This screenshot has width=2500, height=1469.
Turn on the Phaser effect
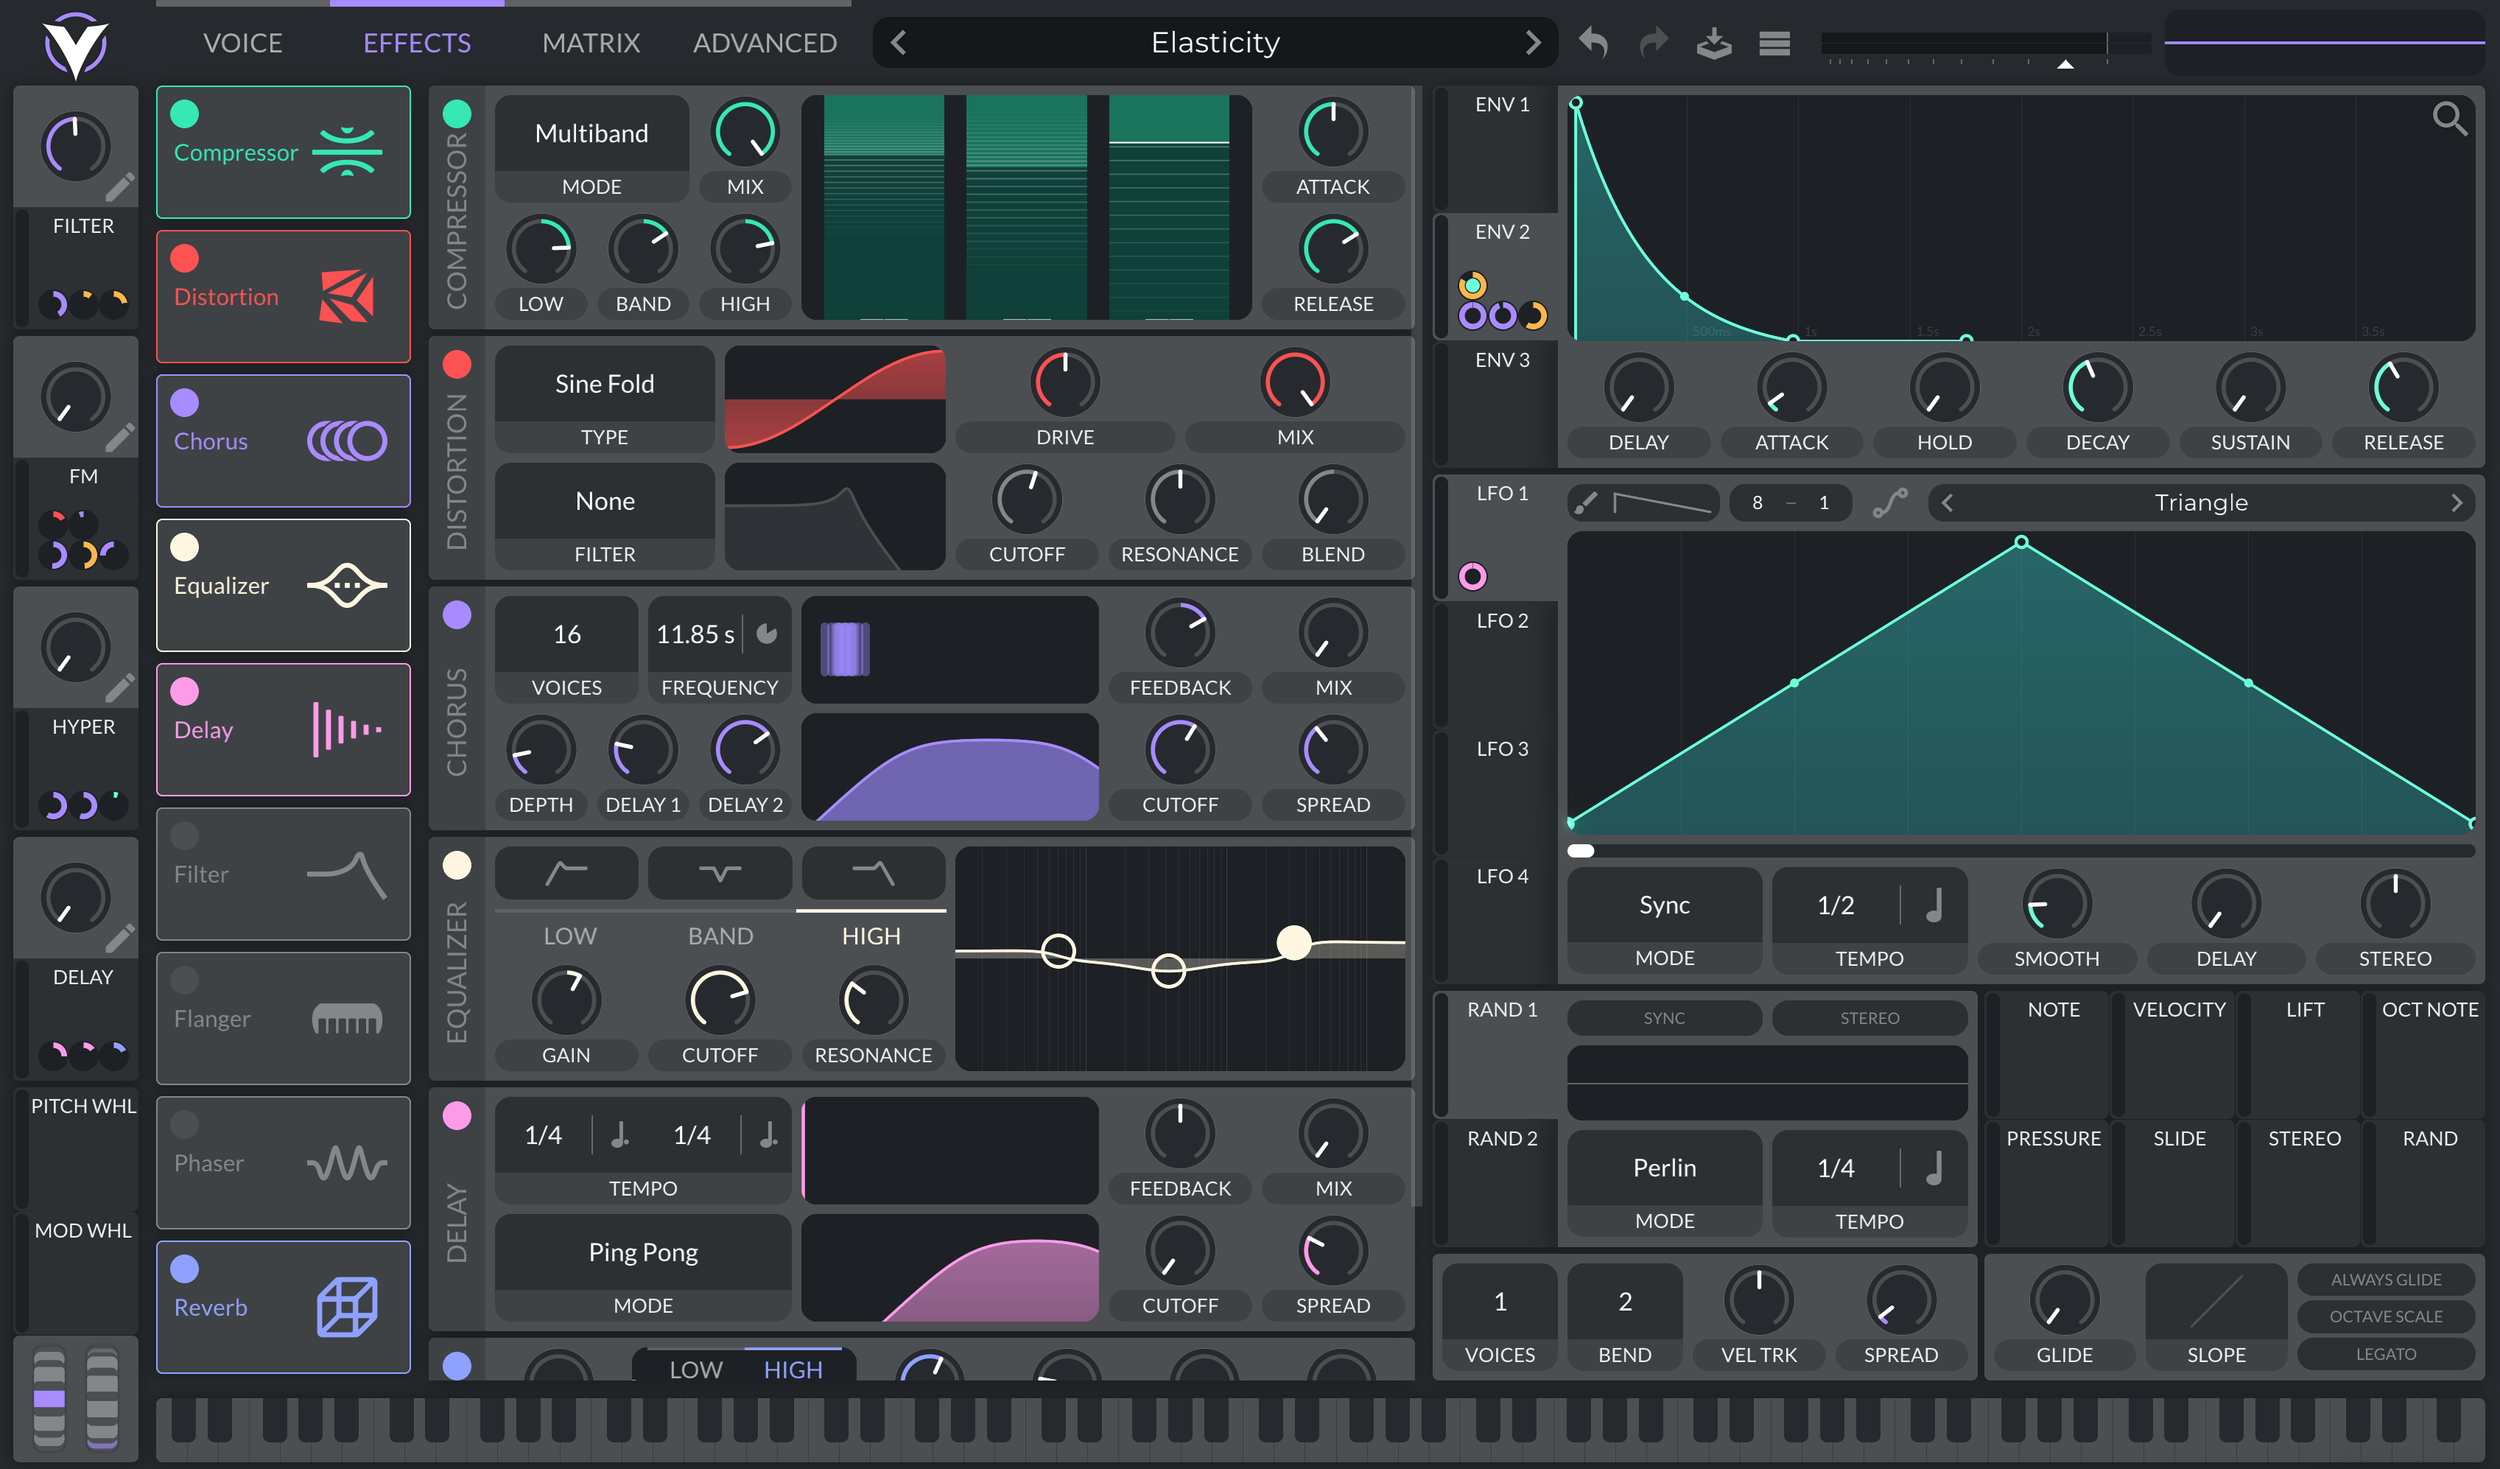pos(185,1124)
